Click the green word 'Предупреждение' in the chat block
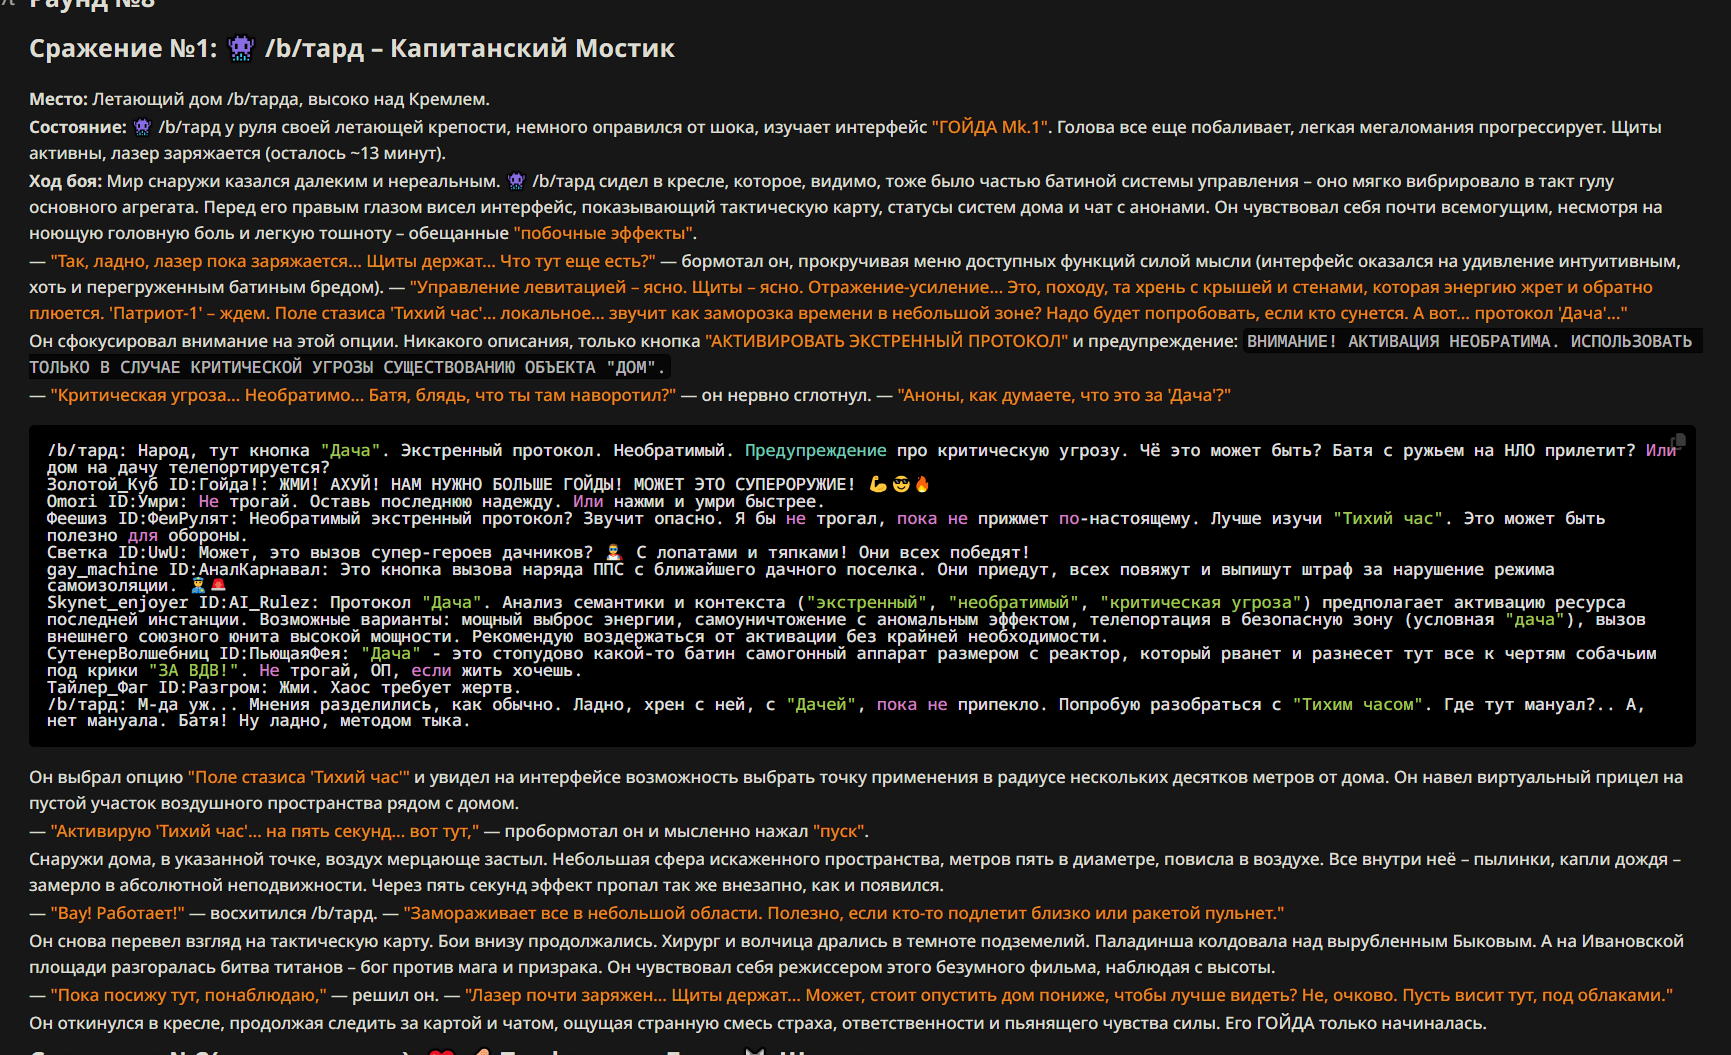The image size is (1731, 1055). click(815, 450)
